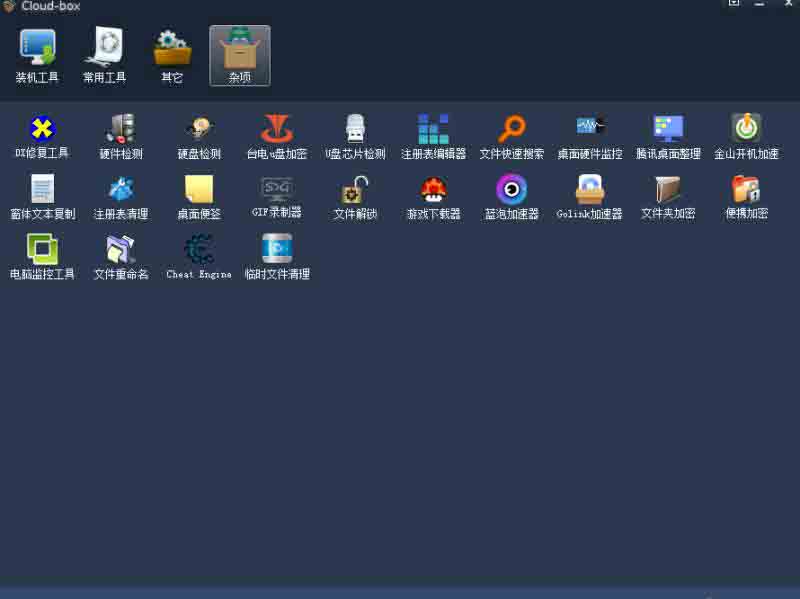Switch to the 常用工具 tab
This screenshot has height=599, width=800.
105,56
